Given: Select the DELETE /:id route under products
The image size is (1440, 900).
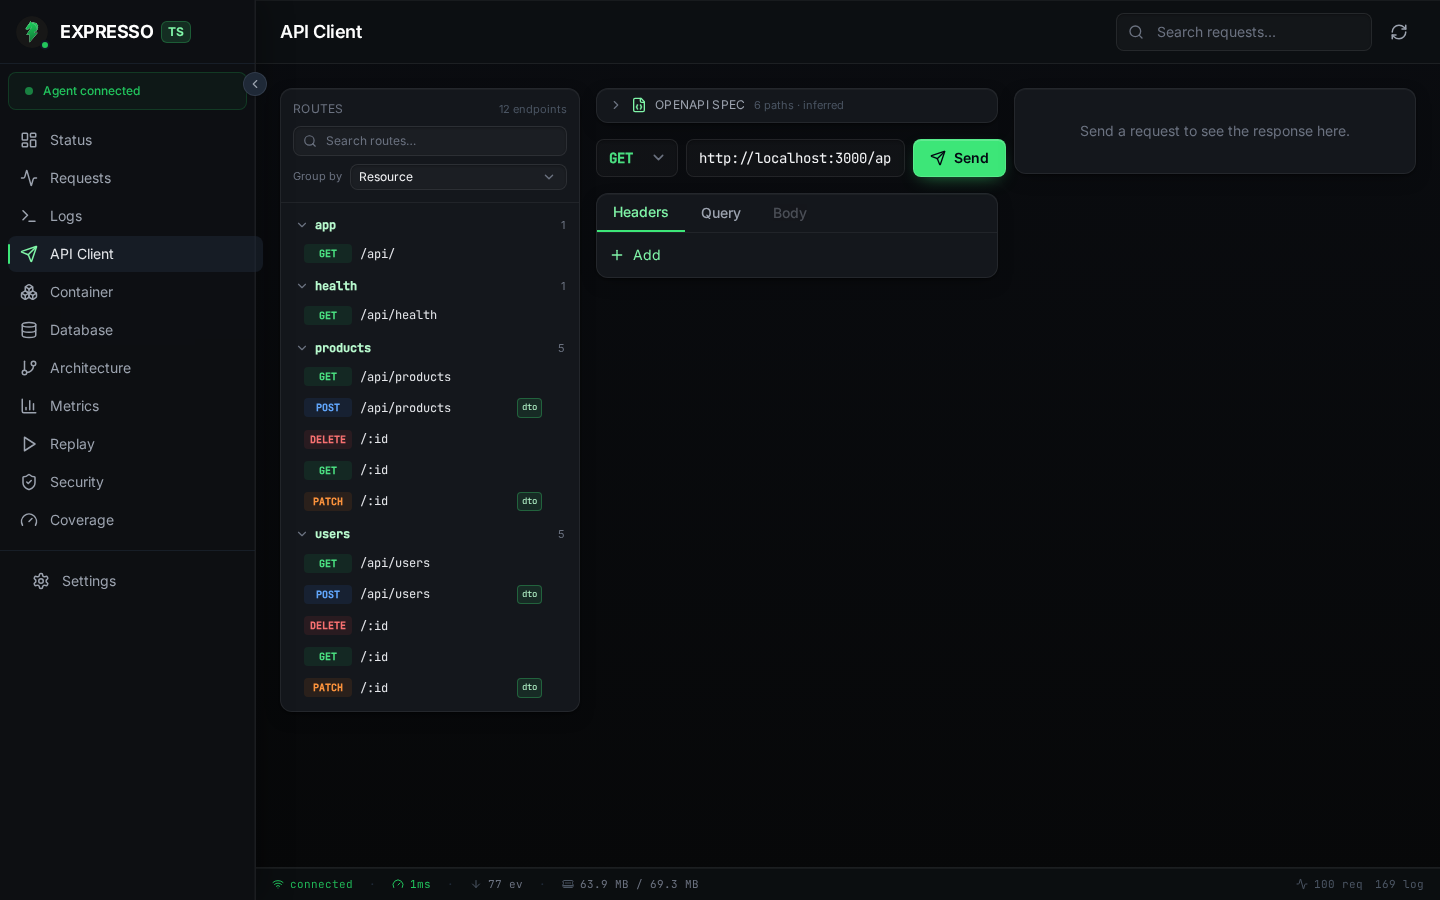Looking at the screenshot, I should click(430, 439).
